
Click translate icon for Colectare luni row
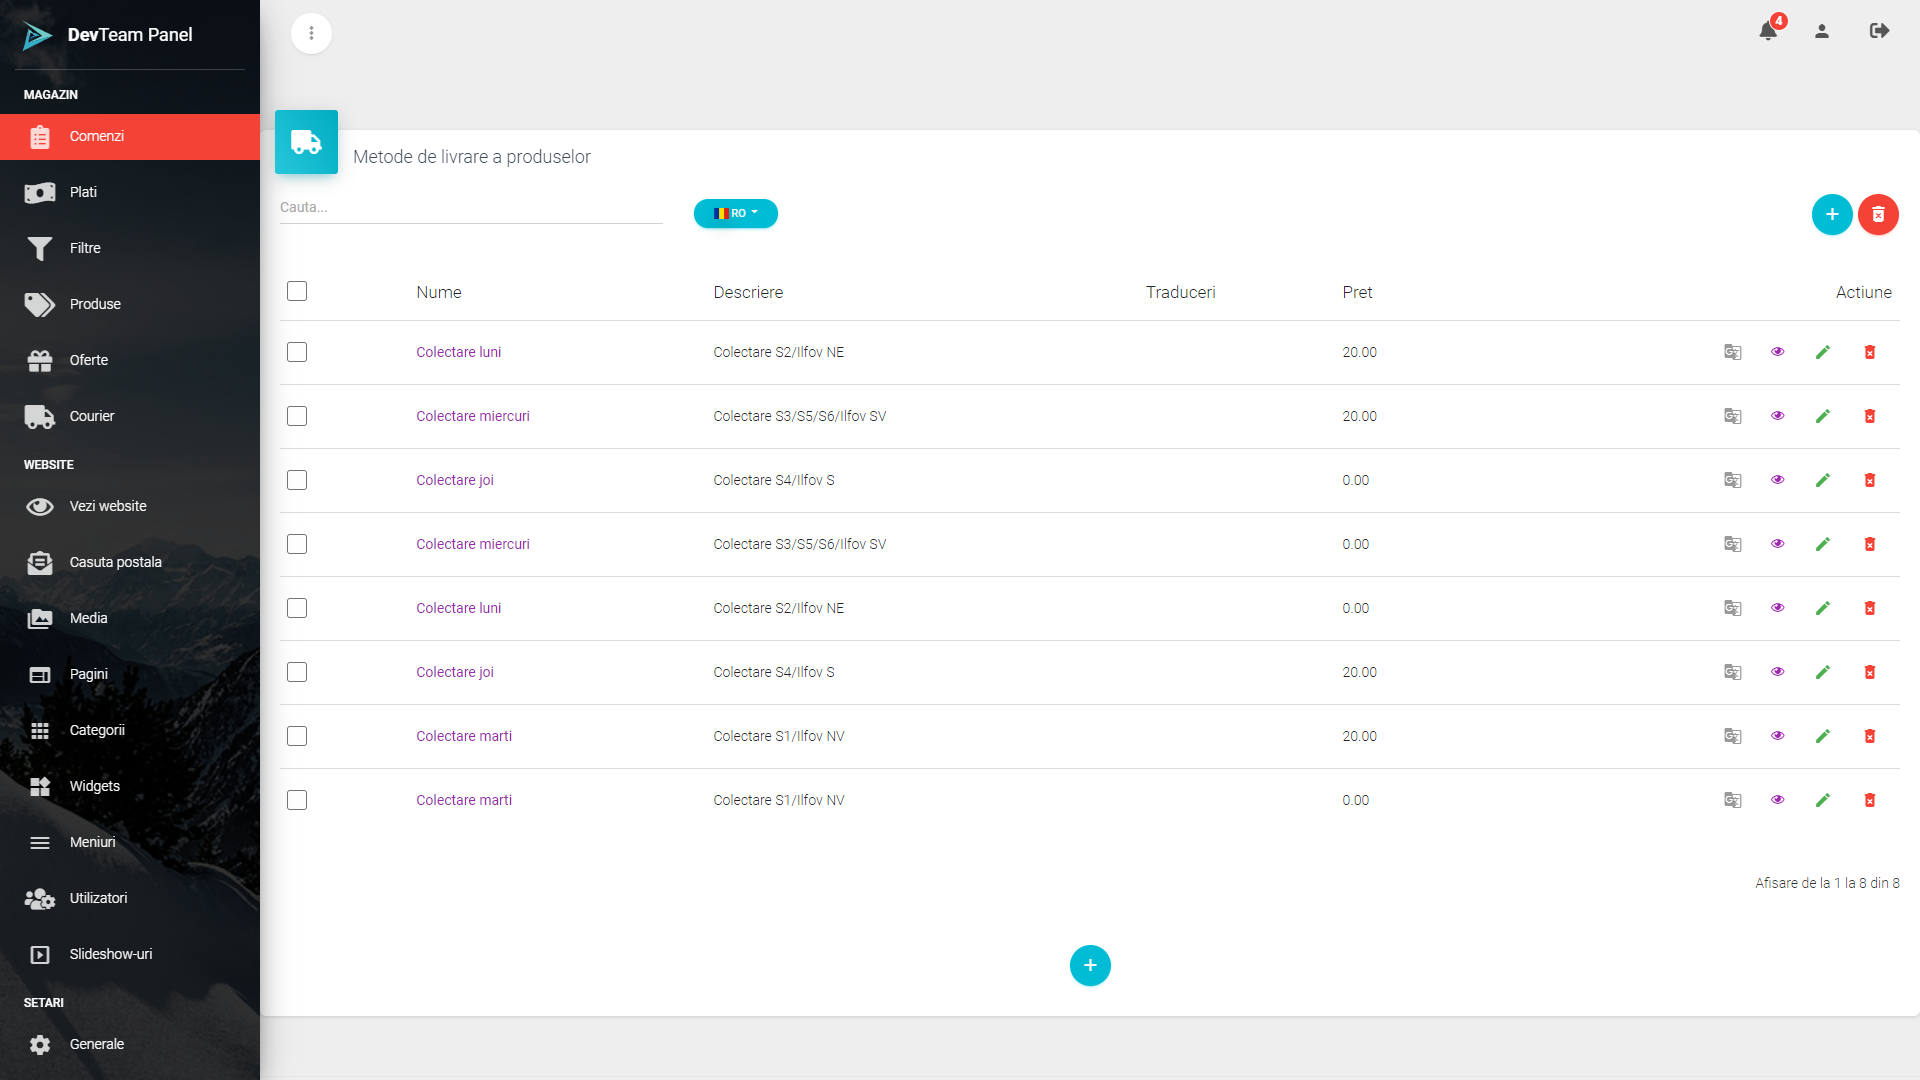click(x=1733, y=352)
